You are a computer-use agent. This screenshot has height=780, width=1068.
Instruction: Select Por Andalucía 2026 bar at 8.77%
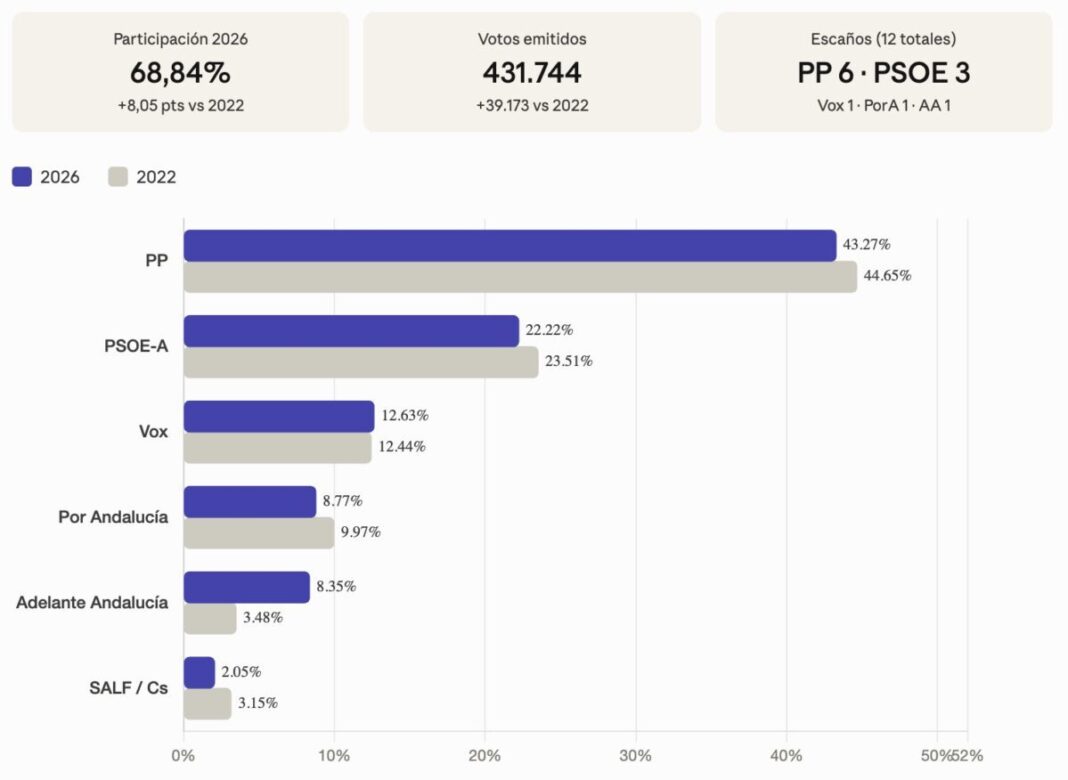(250, 502)
